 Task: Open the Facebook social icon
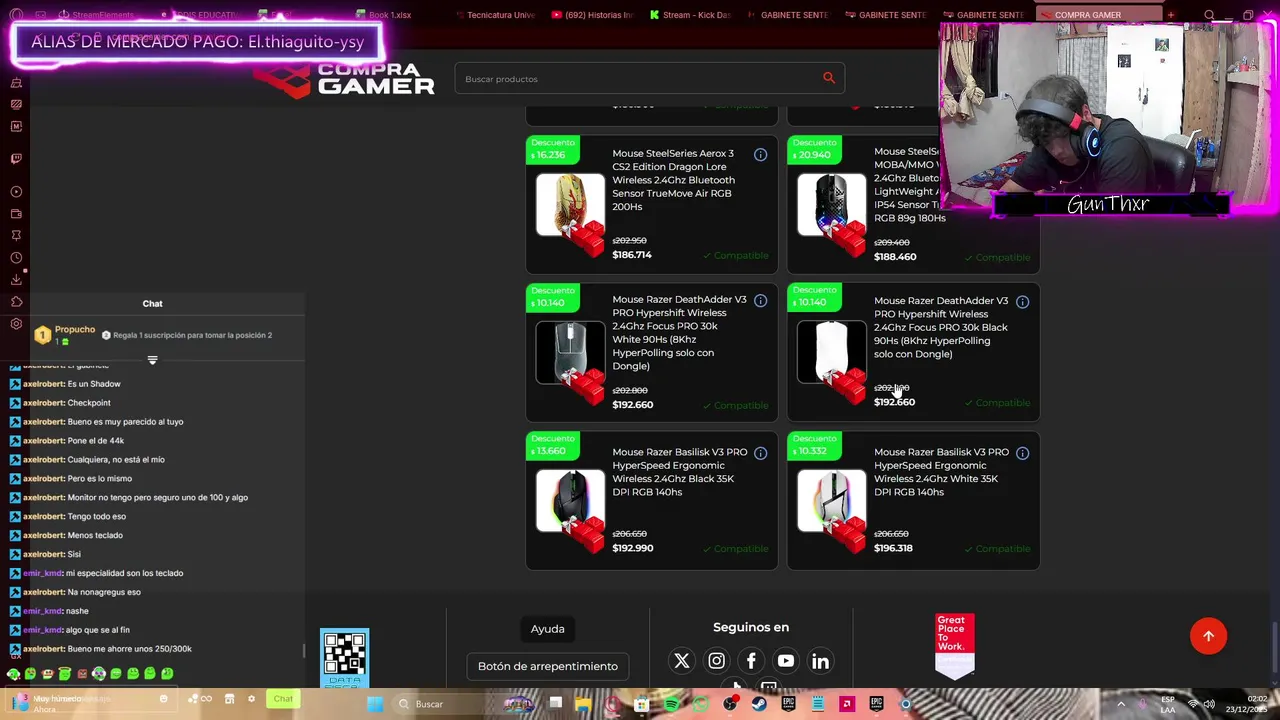pos(751,661)
